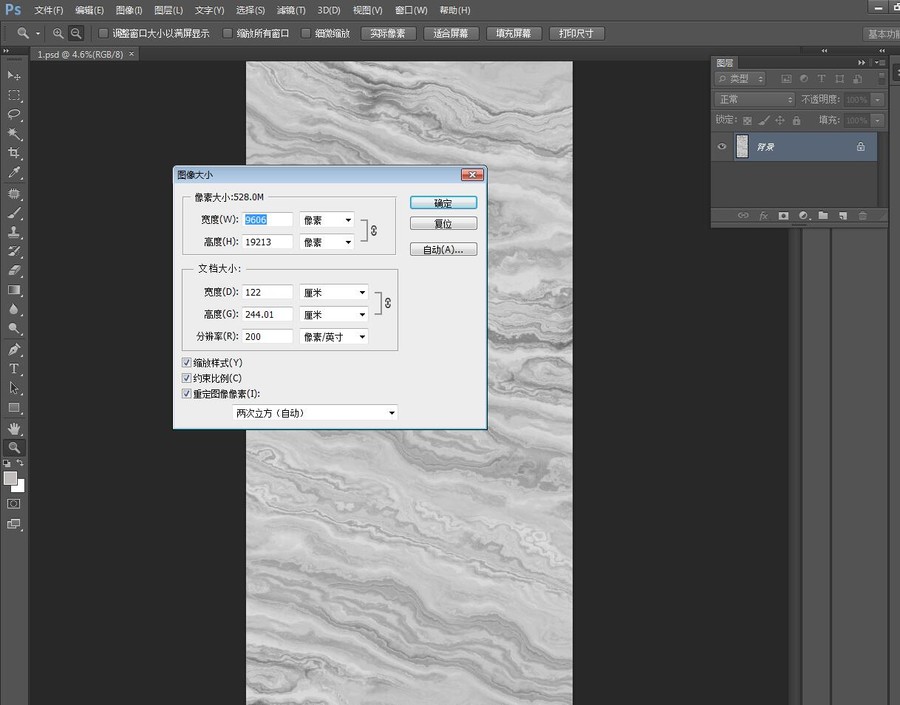
Task: Create a new fill or adjustment layer
Action: click(x=804, y=215)
